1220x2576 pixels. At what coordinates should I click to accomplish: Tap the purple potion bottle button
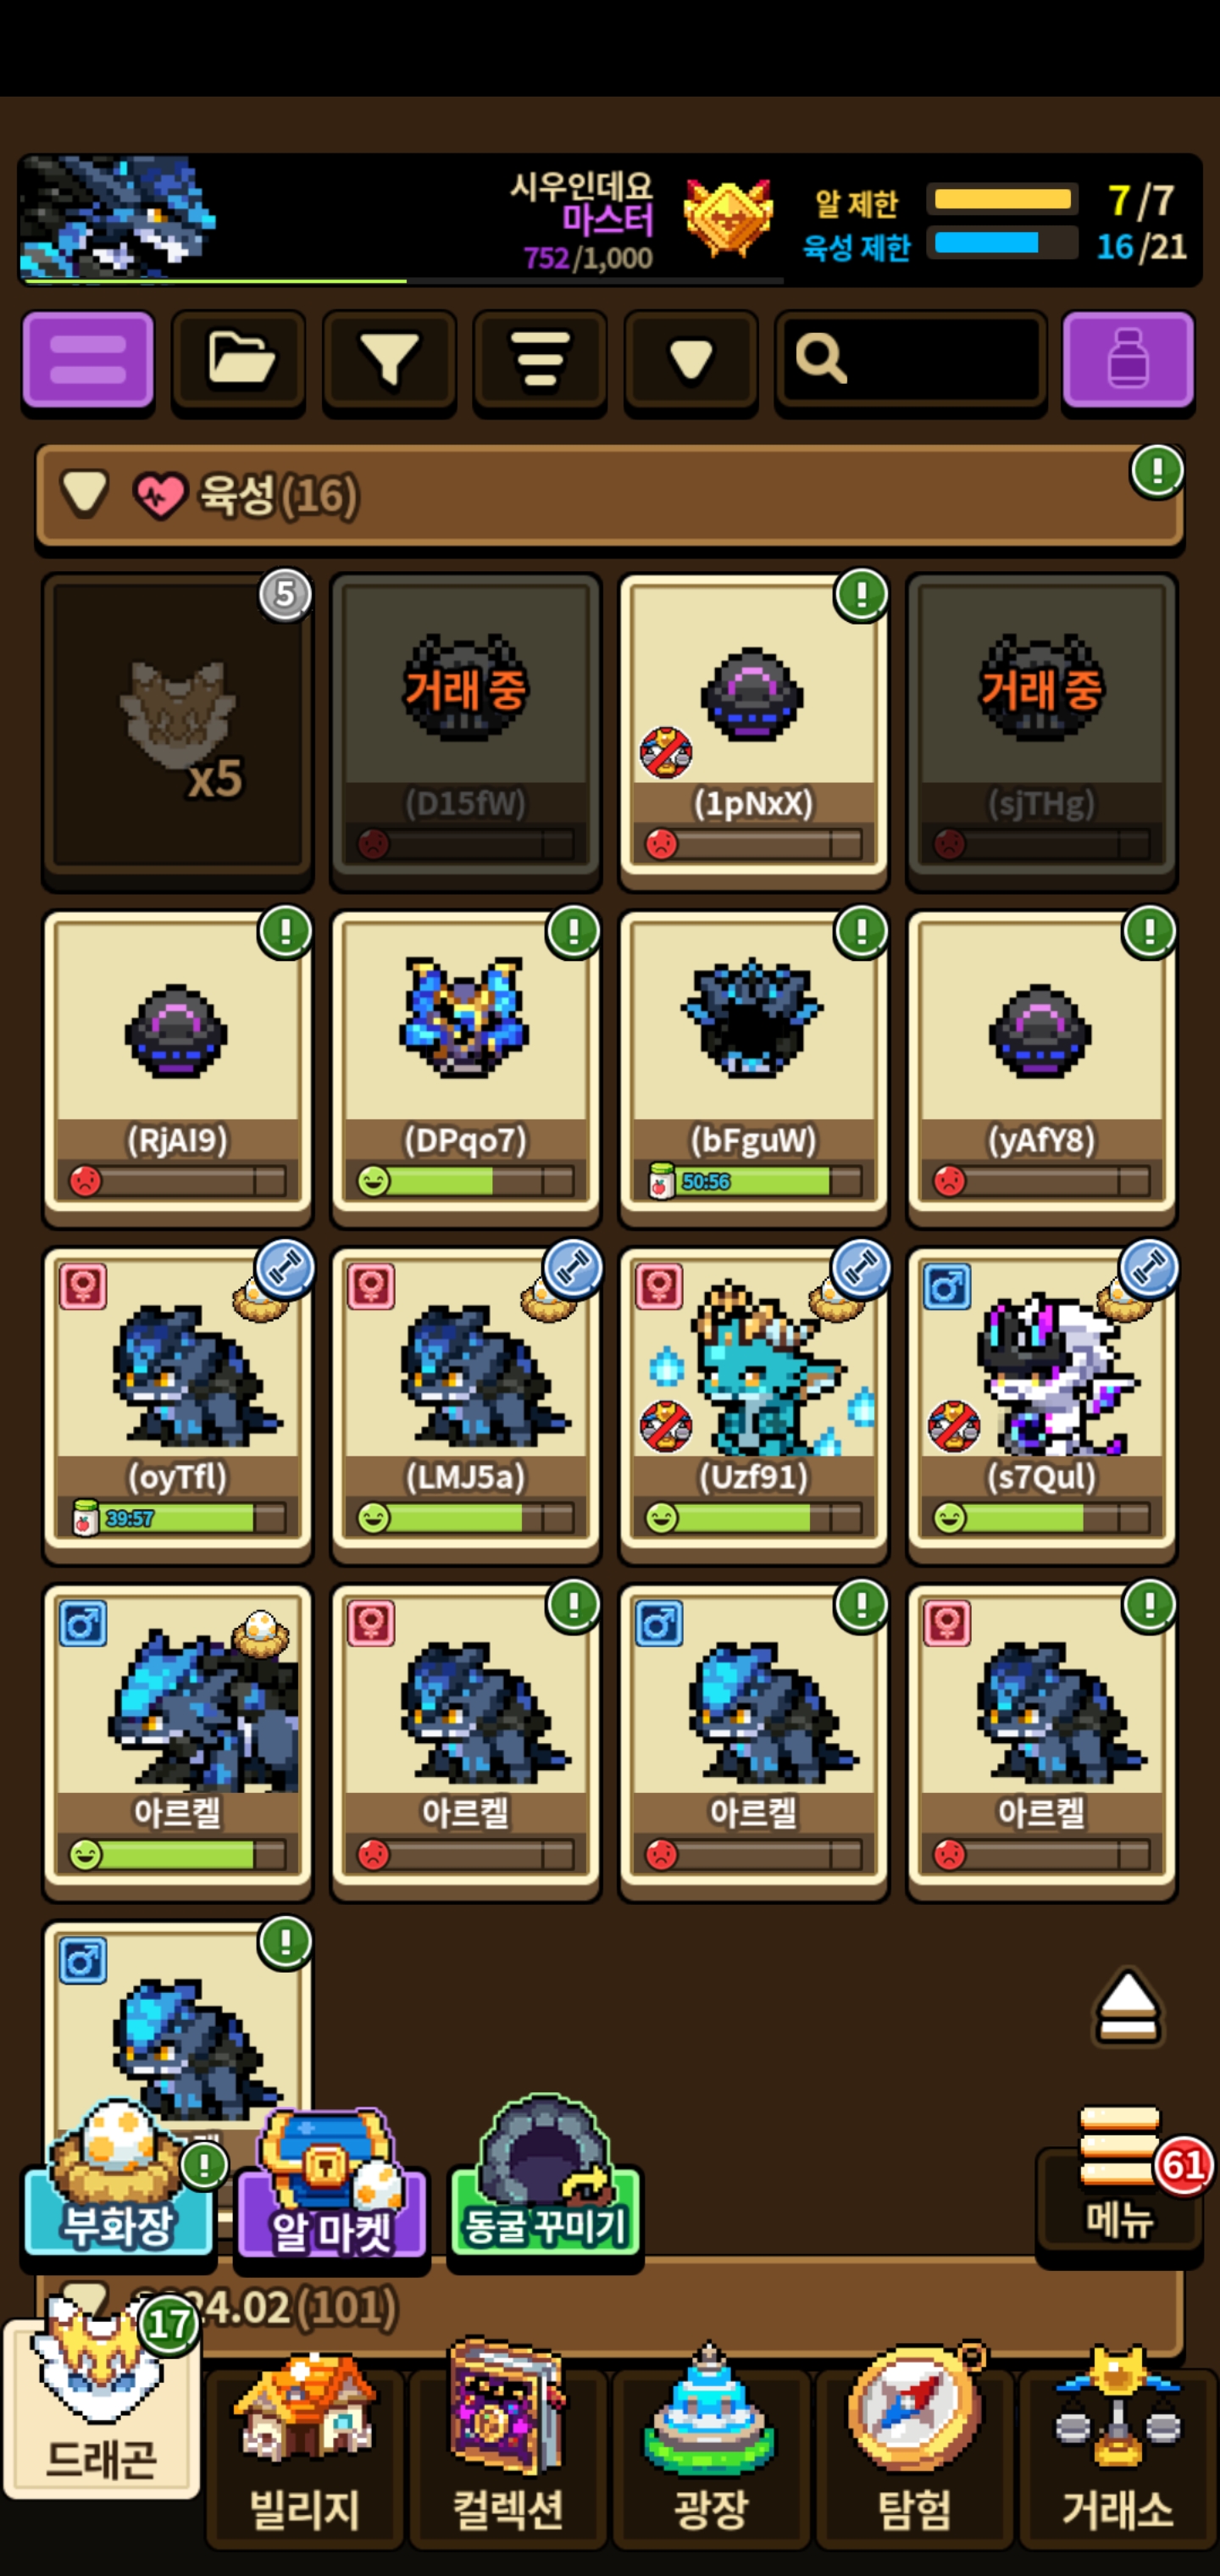pyautogui.click(x=1128, y=360)
